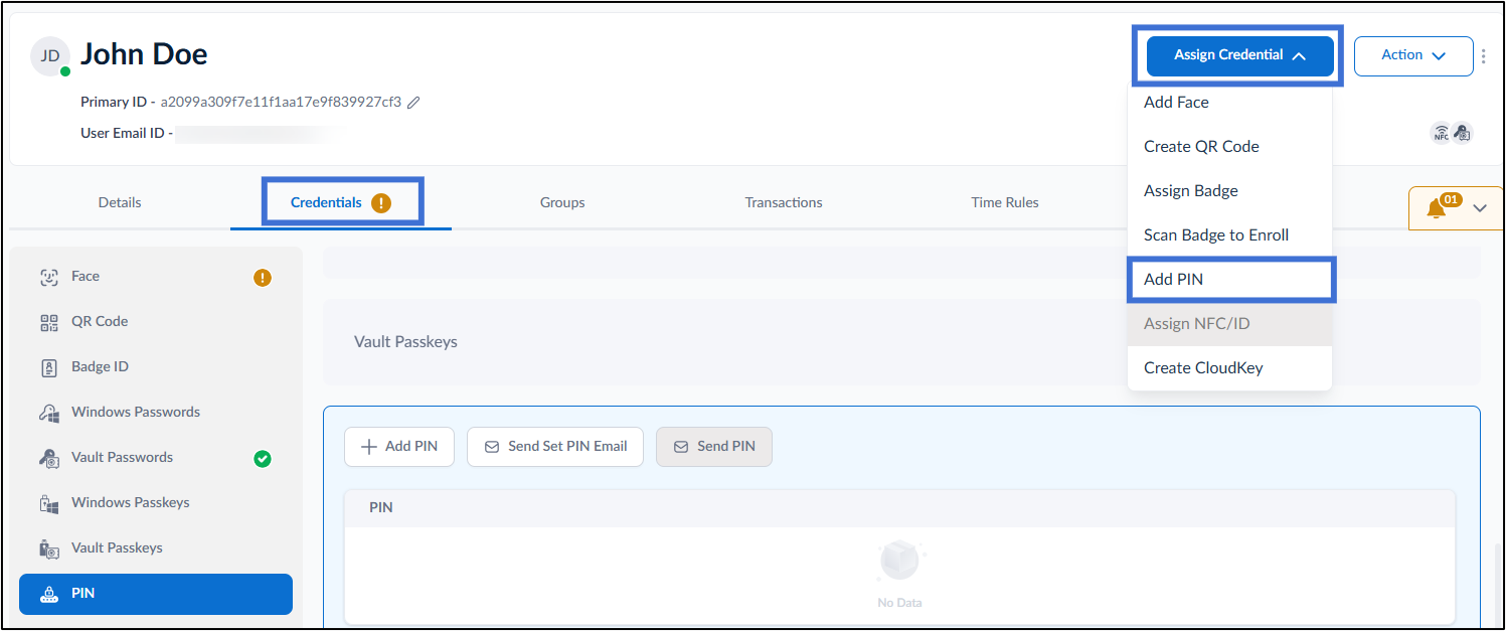
Task: Click the PIN keypad sidebar icon
Action: point(49,594)
